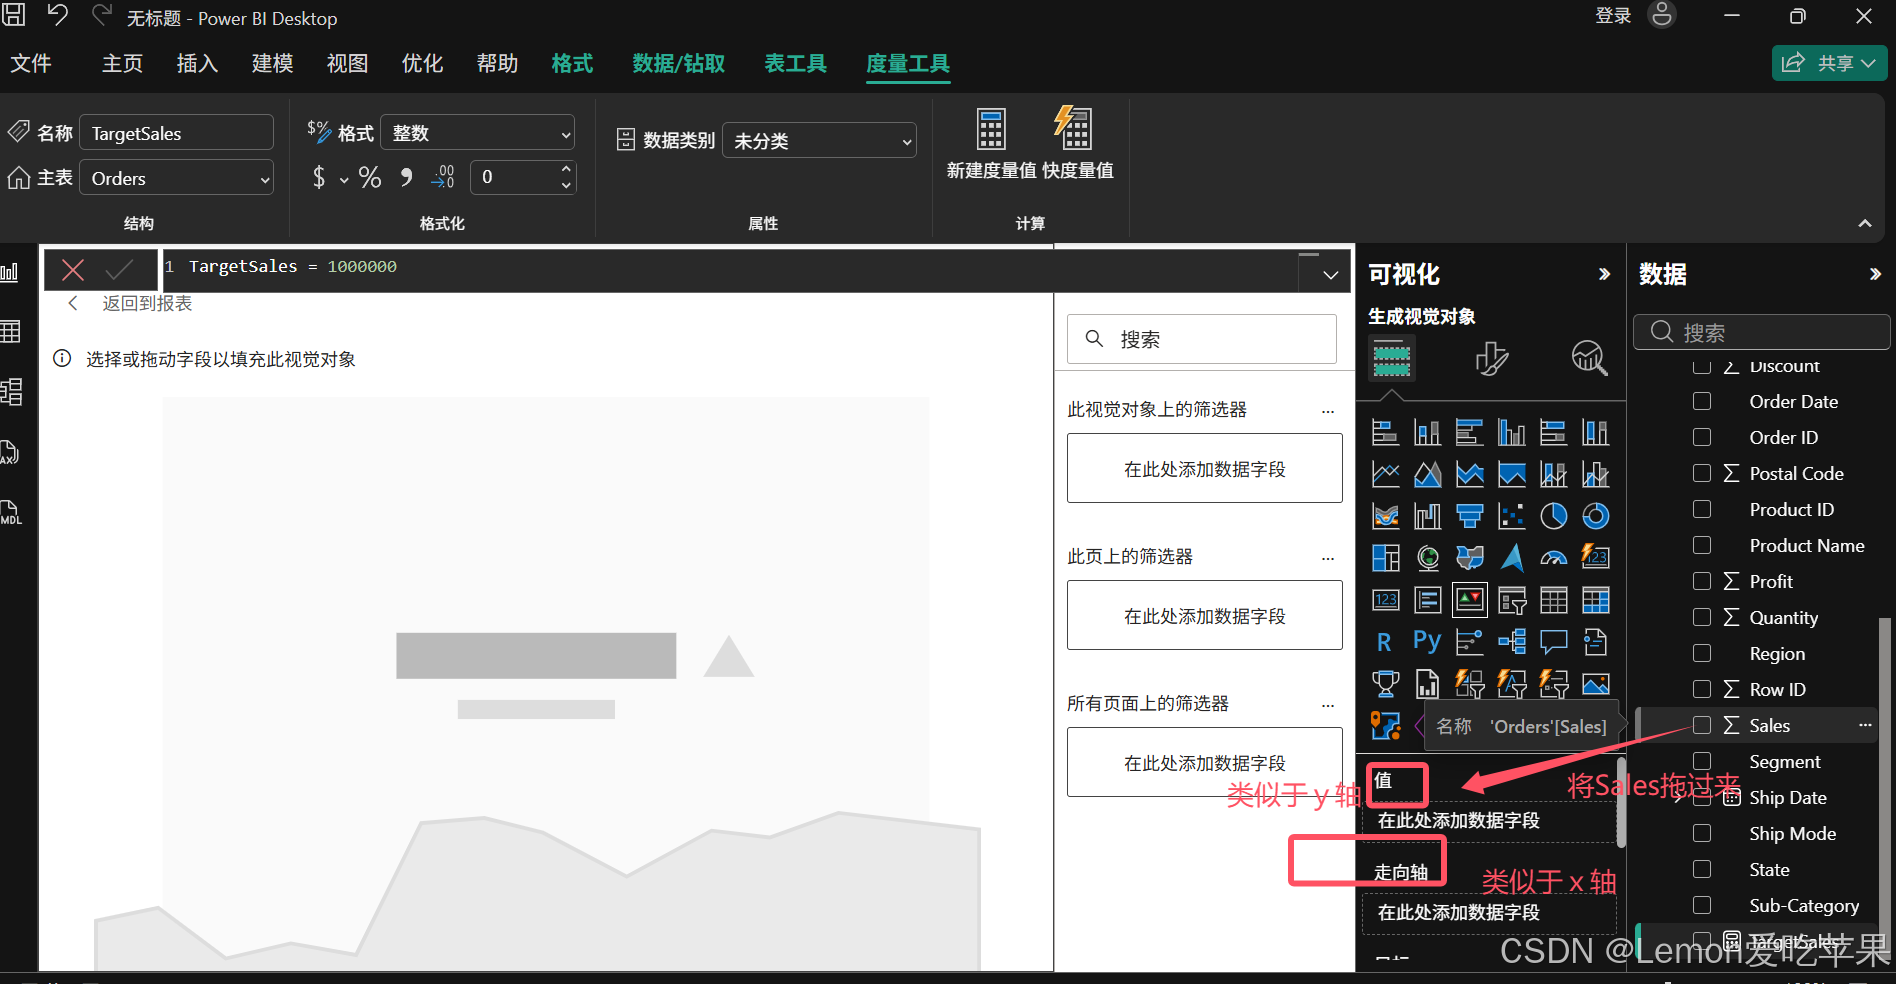Check the Sales field checkbox
Image resolution: width=1896 pixels, height=984 pixels.
tap(1702, 725)
